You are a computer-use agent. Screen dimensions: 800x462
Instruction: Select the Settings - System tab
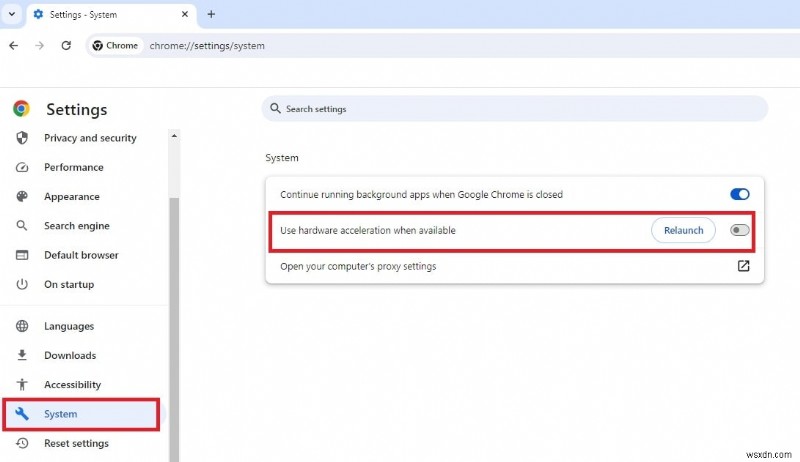[x=110, y=14]
